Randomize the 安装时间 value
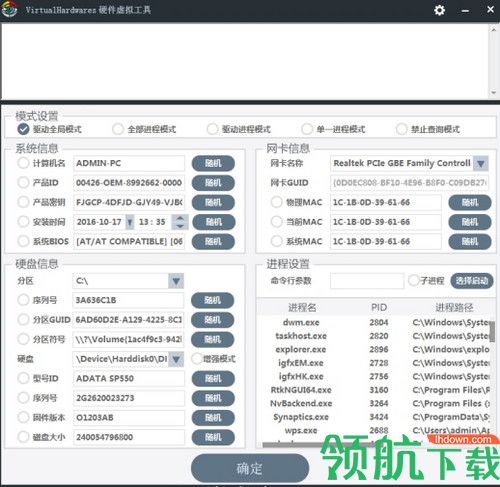 coord(214,222)
